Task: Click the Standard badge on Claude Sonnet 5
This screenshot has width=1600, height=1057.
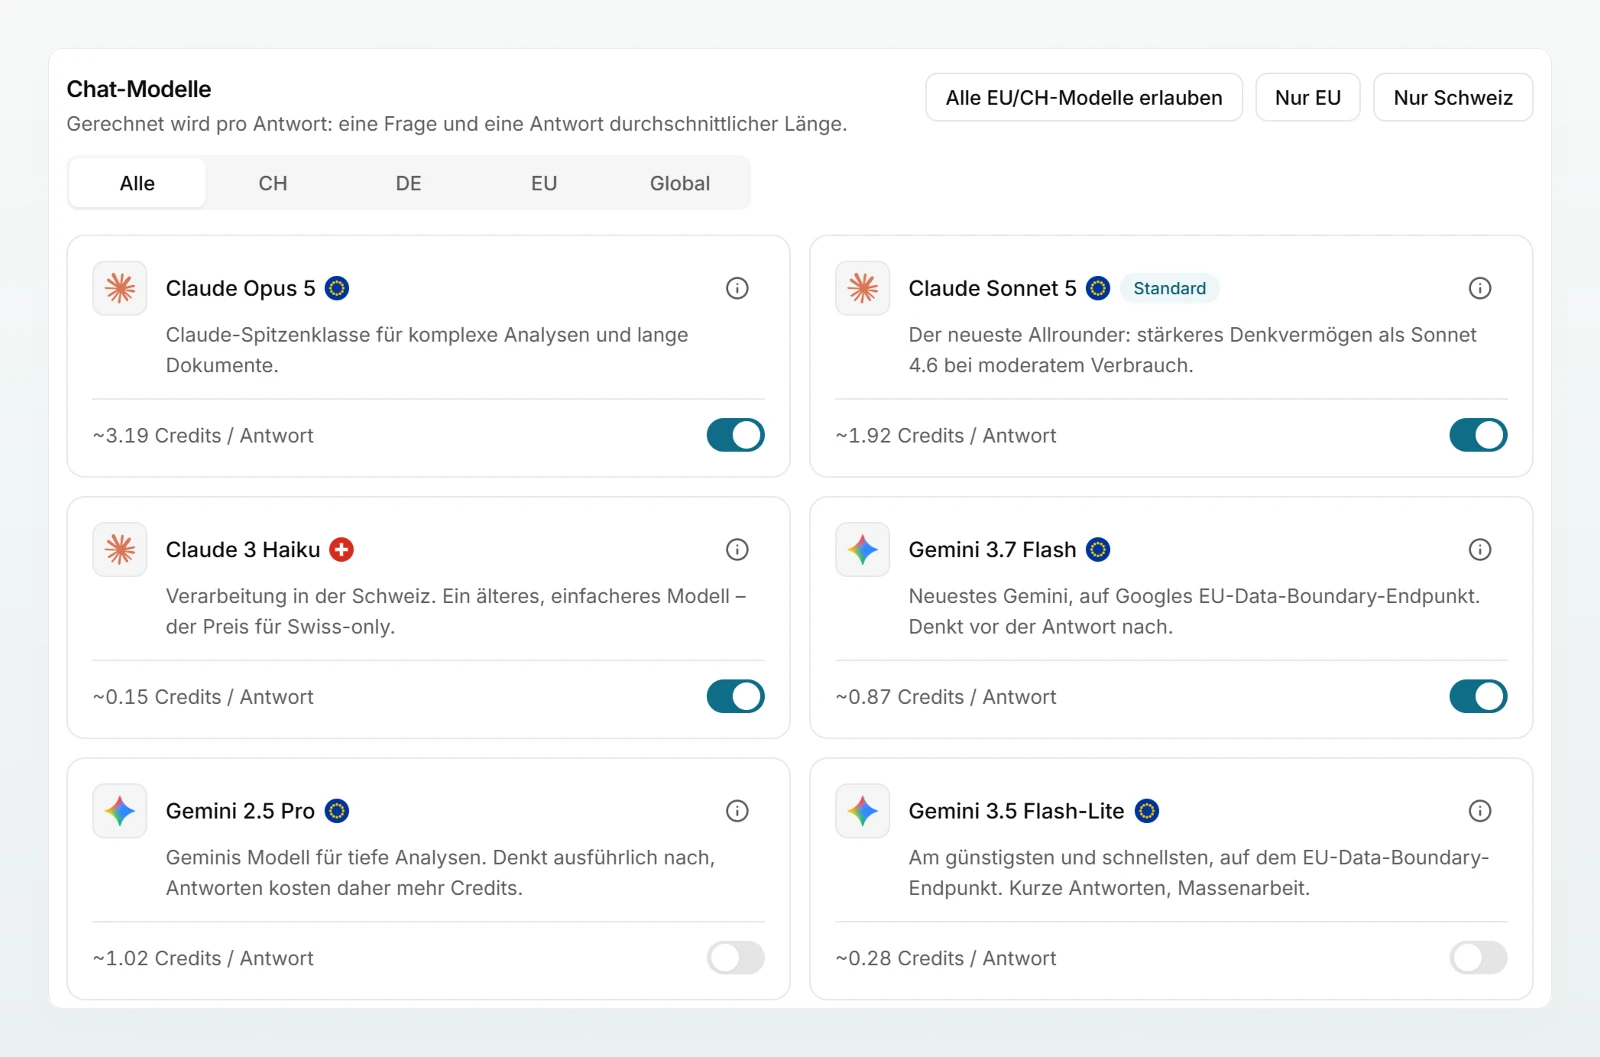Action: click(1170, 288)
